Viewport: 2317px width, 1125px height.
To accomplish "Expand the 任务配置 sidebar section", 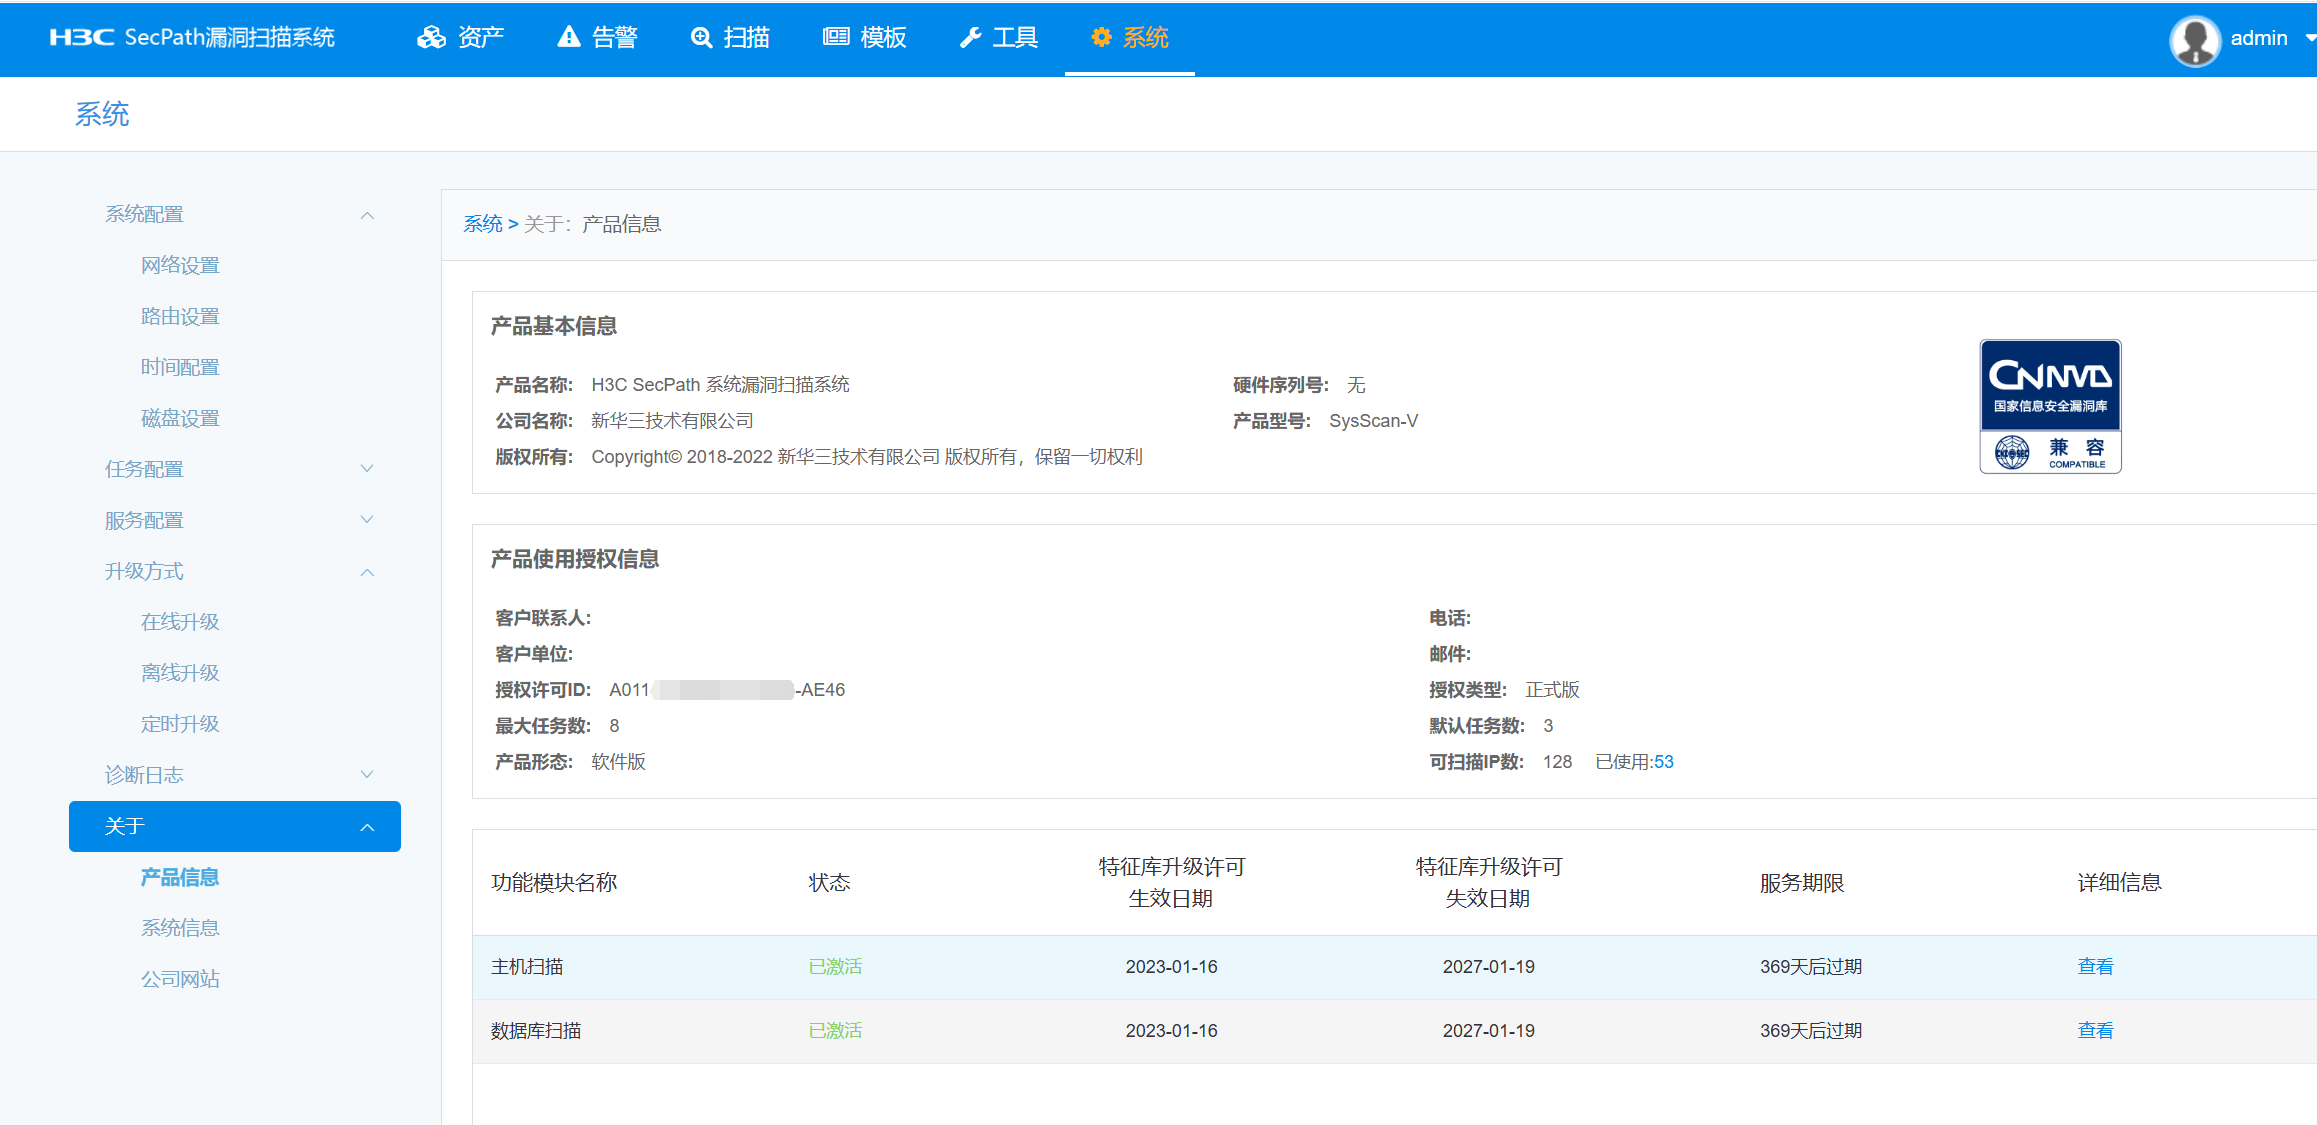I will 367,469.
